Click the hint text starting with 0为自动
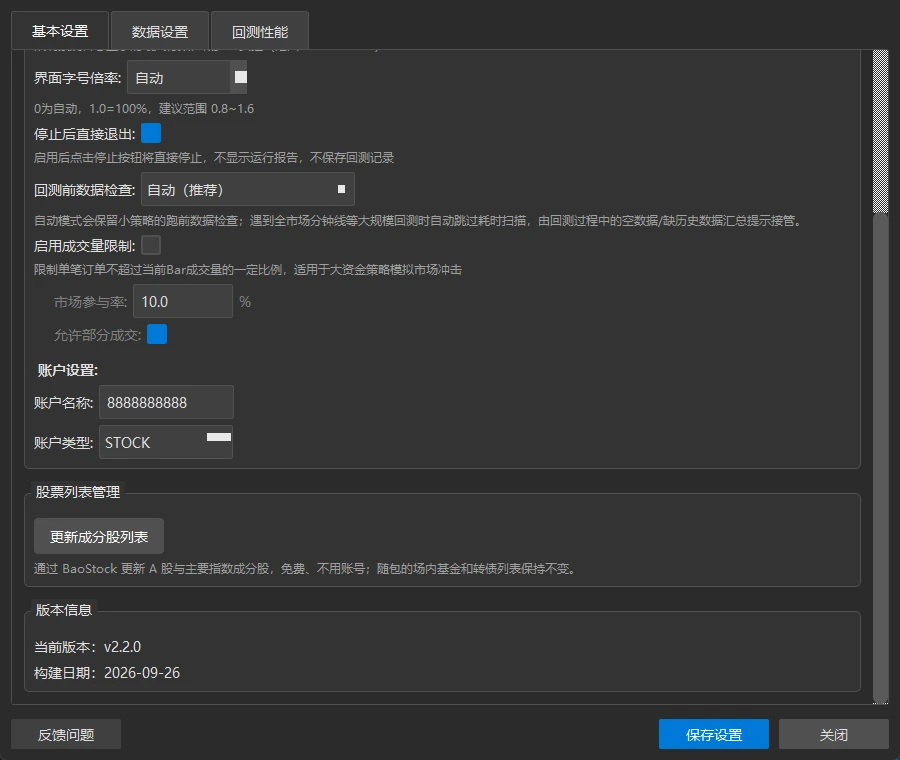Screen dimensions: 900x760 click(144, 108)
